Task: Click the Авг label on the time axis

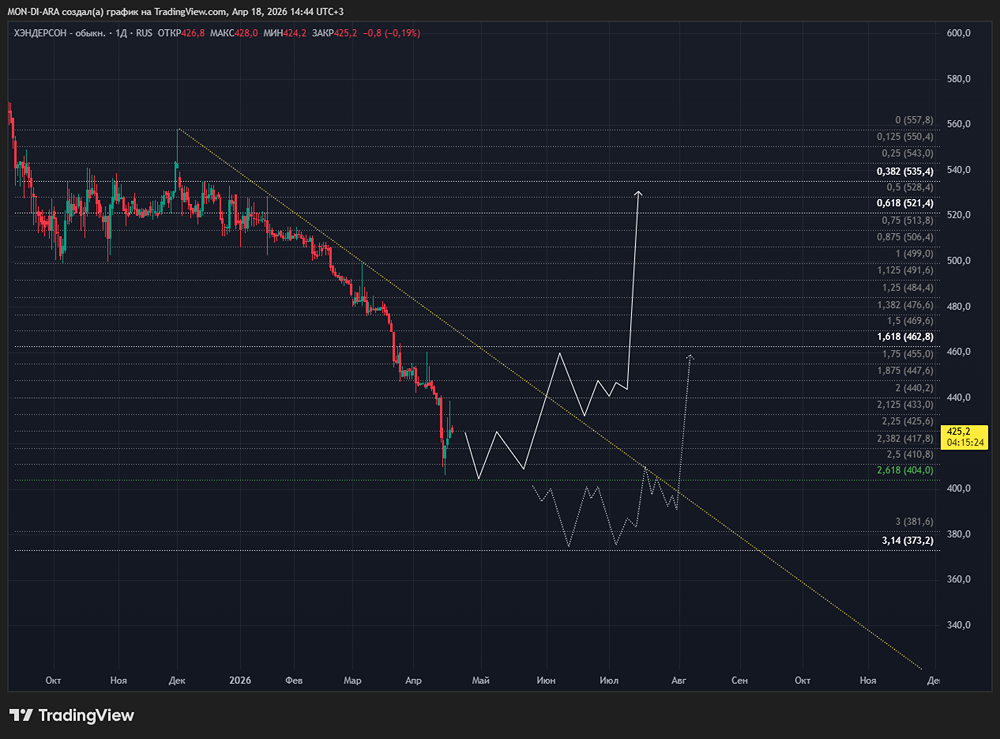Action: (679, 680)
